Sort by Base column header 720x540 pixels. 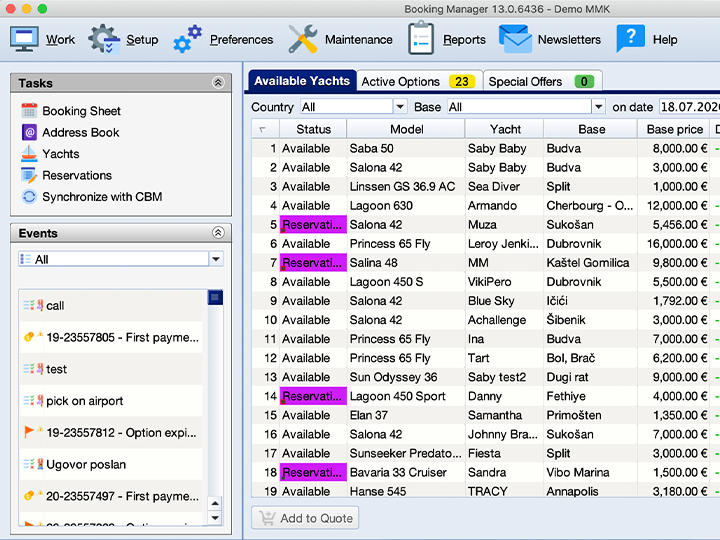pyautogui.click(x=591, y=129)
